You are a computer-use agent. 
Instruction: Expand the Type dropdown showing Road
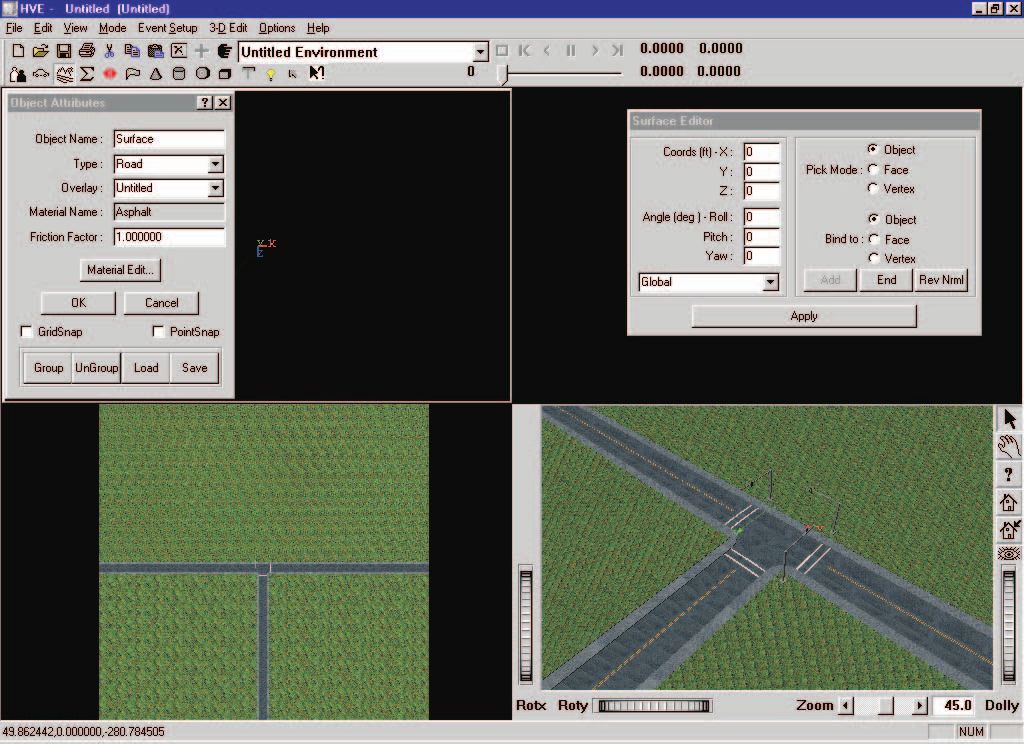(216, 164)
